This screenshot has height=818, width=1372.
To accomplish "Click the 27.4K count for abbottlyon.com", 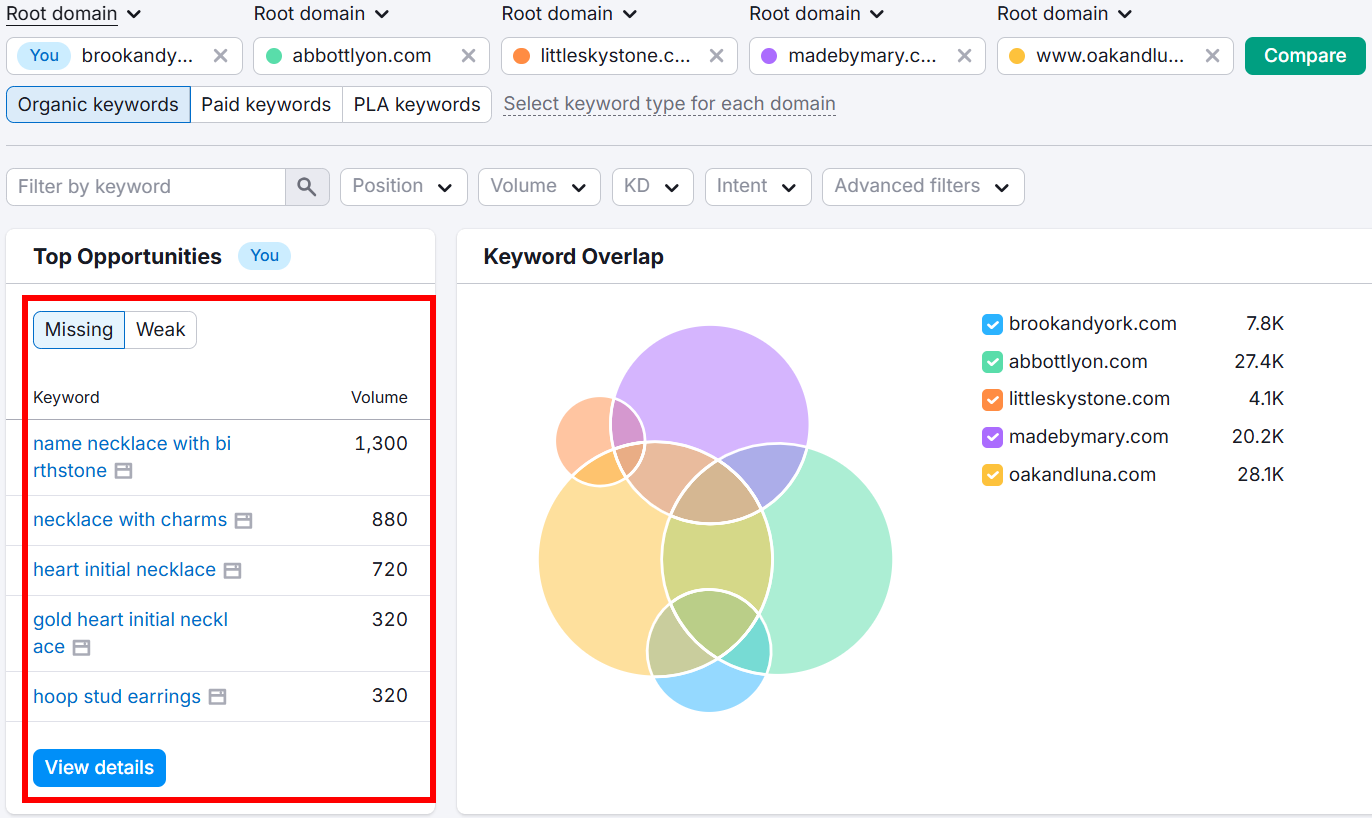I will pyautogui.click(x=1258, y=362).
